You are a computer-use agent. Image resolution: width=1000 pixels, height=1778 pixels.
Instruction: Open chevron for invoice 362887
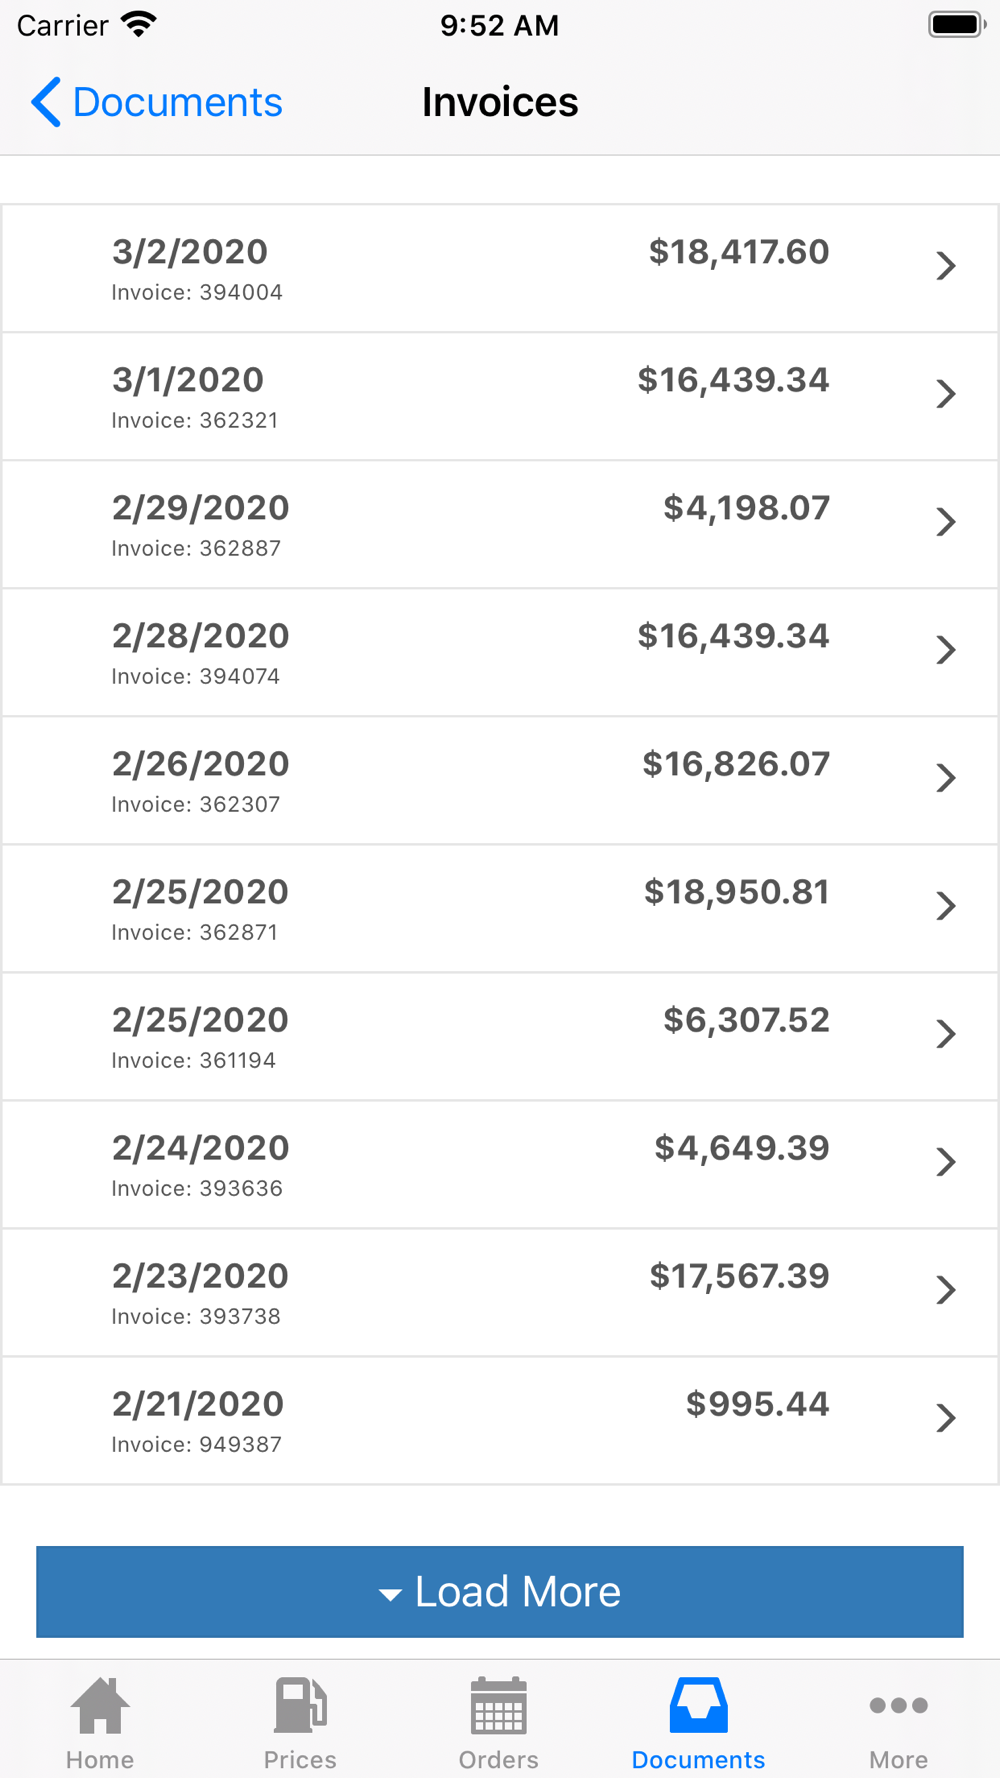(x=946, y=522)
